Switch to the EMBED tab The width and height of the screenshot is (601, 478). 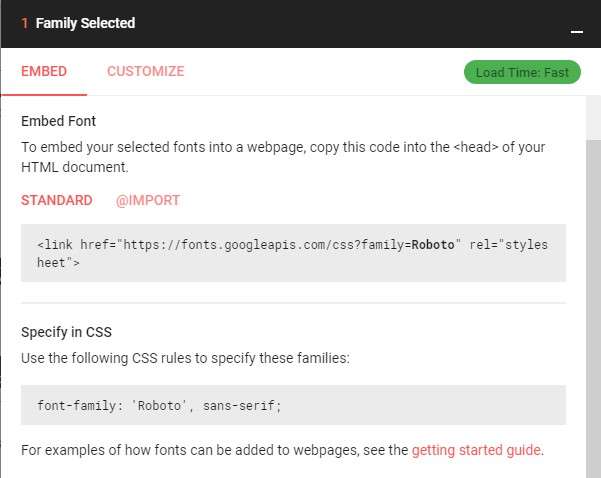tap(44, 71)
